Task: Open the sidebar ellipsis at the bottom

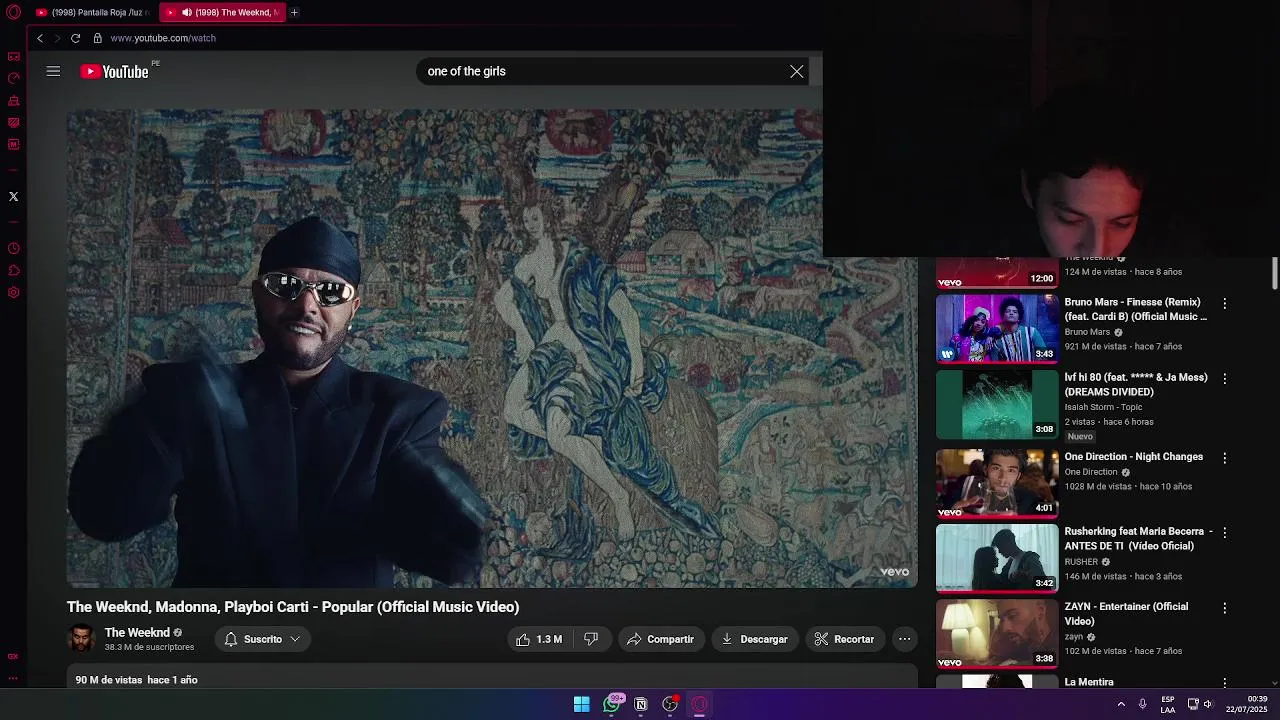Action: pos(14,678)
